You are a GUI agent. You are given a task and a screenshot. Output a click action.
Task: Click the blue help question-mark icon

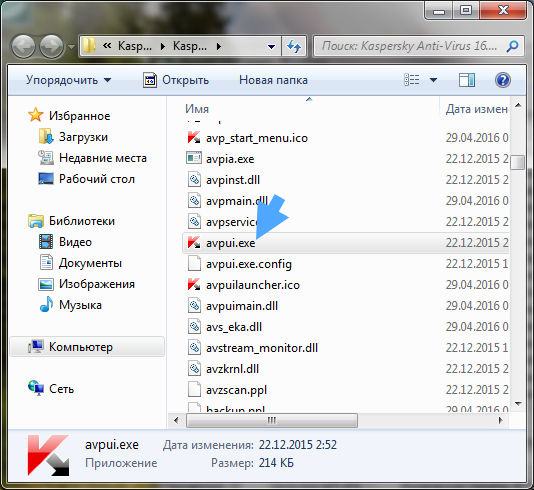tap(502, 80)
